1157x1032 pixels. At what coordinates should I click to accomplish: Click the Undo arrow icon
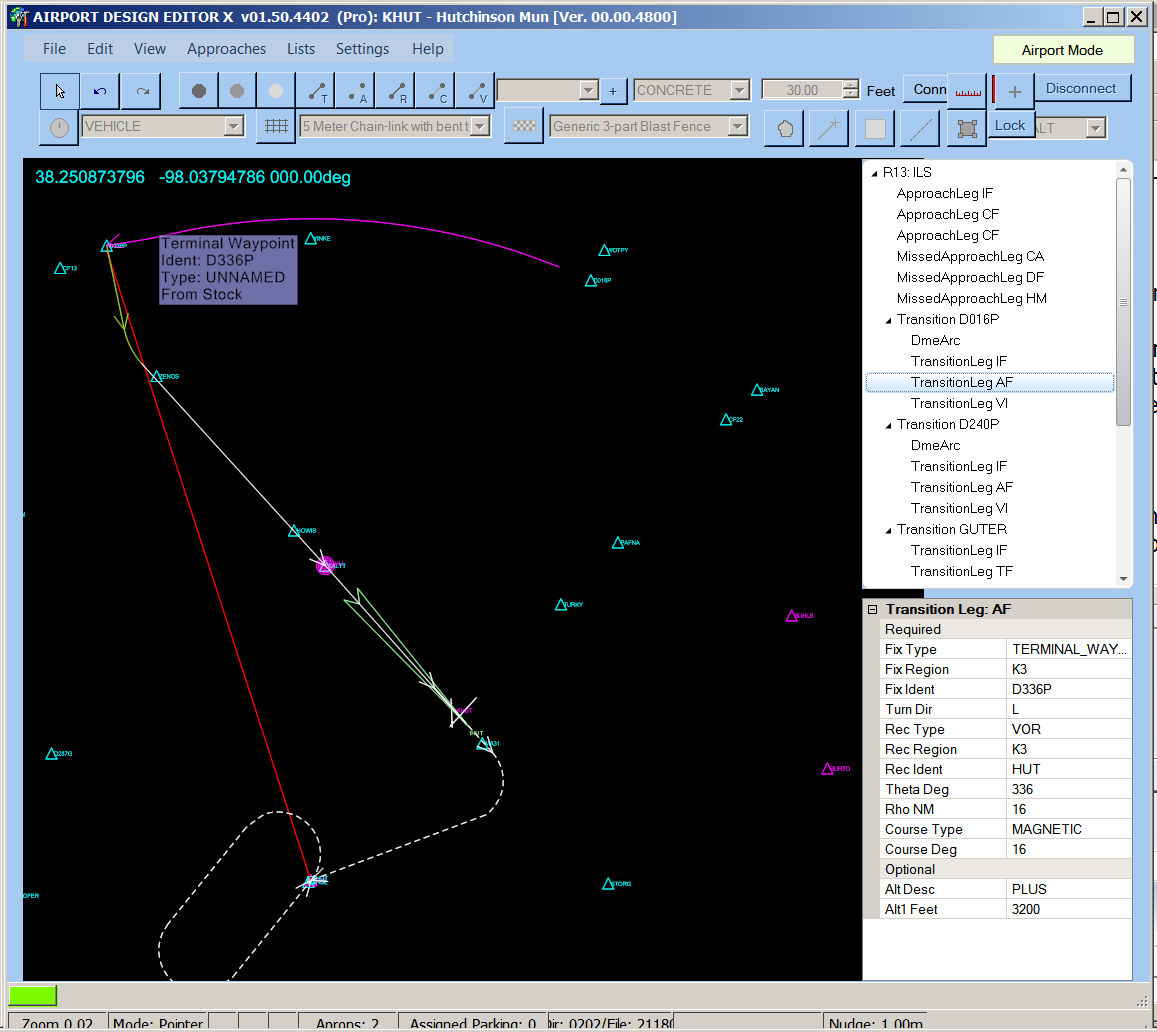click(100, 91)
